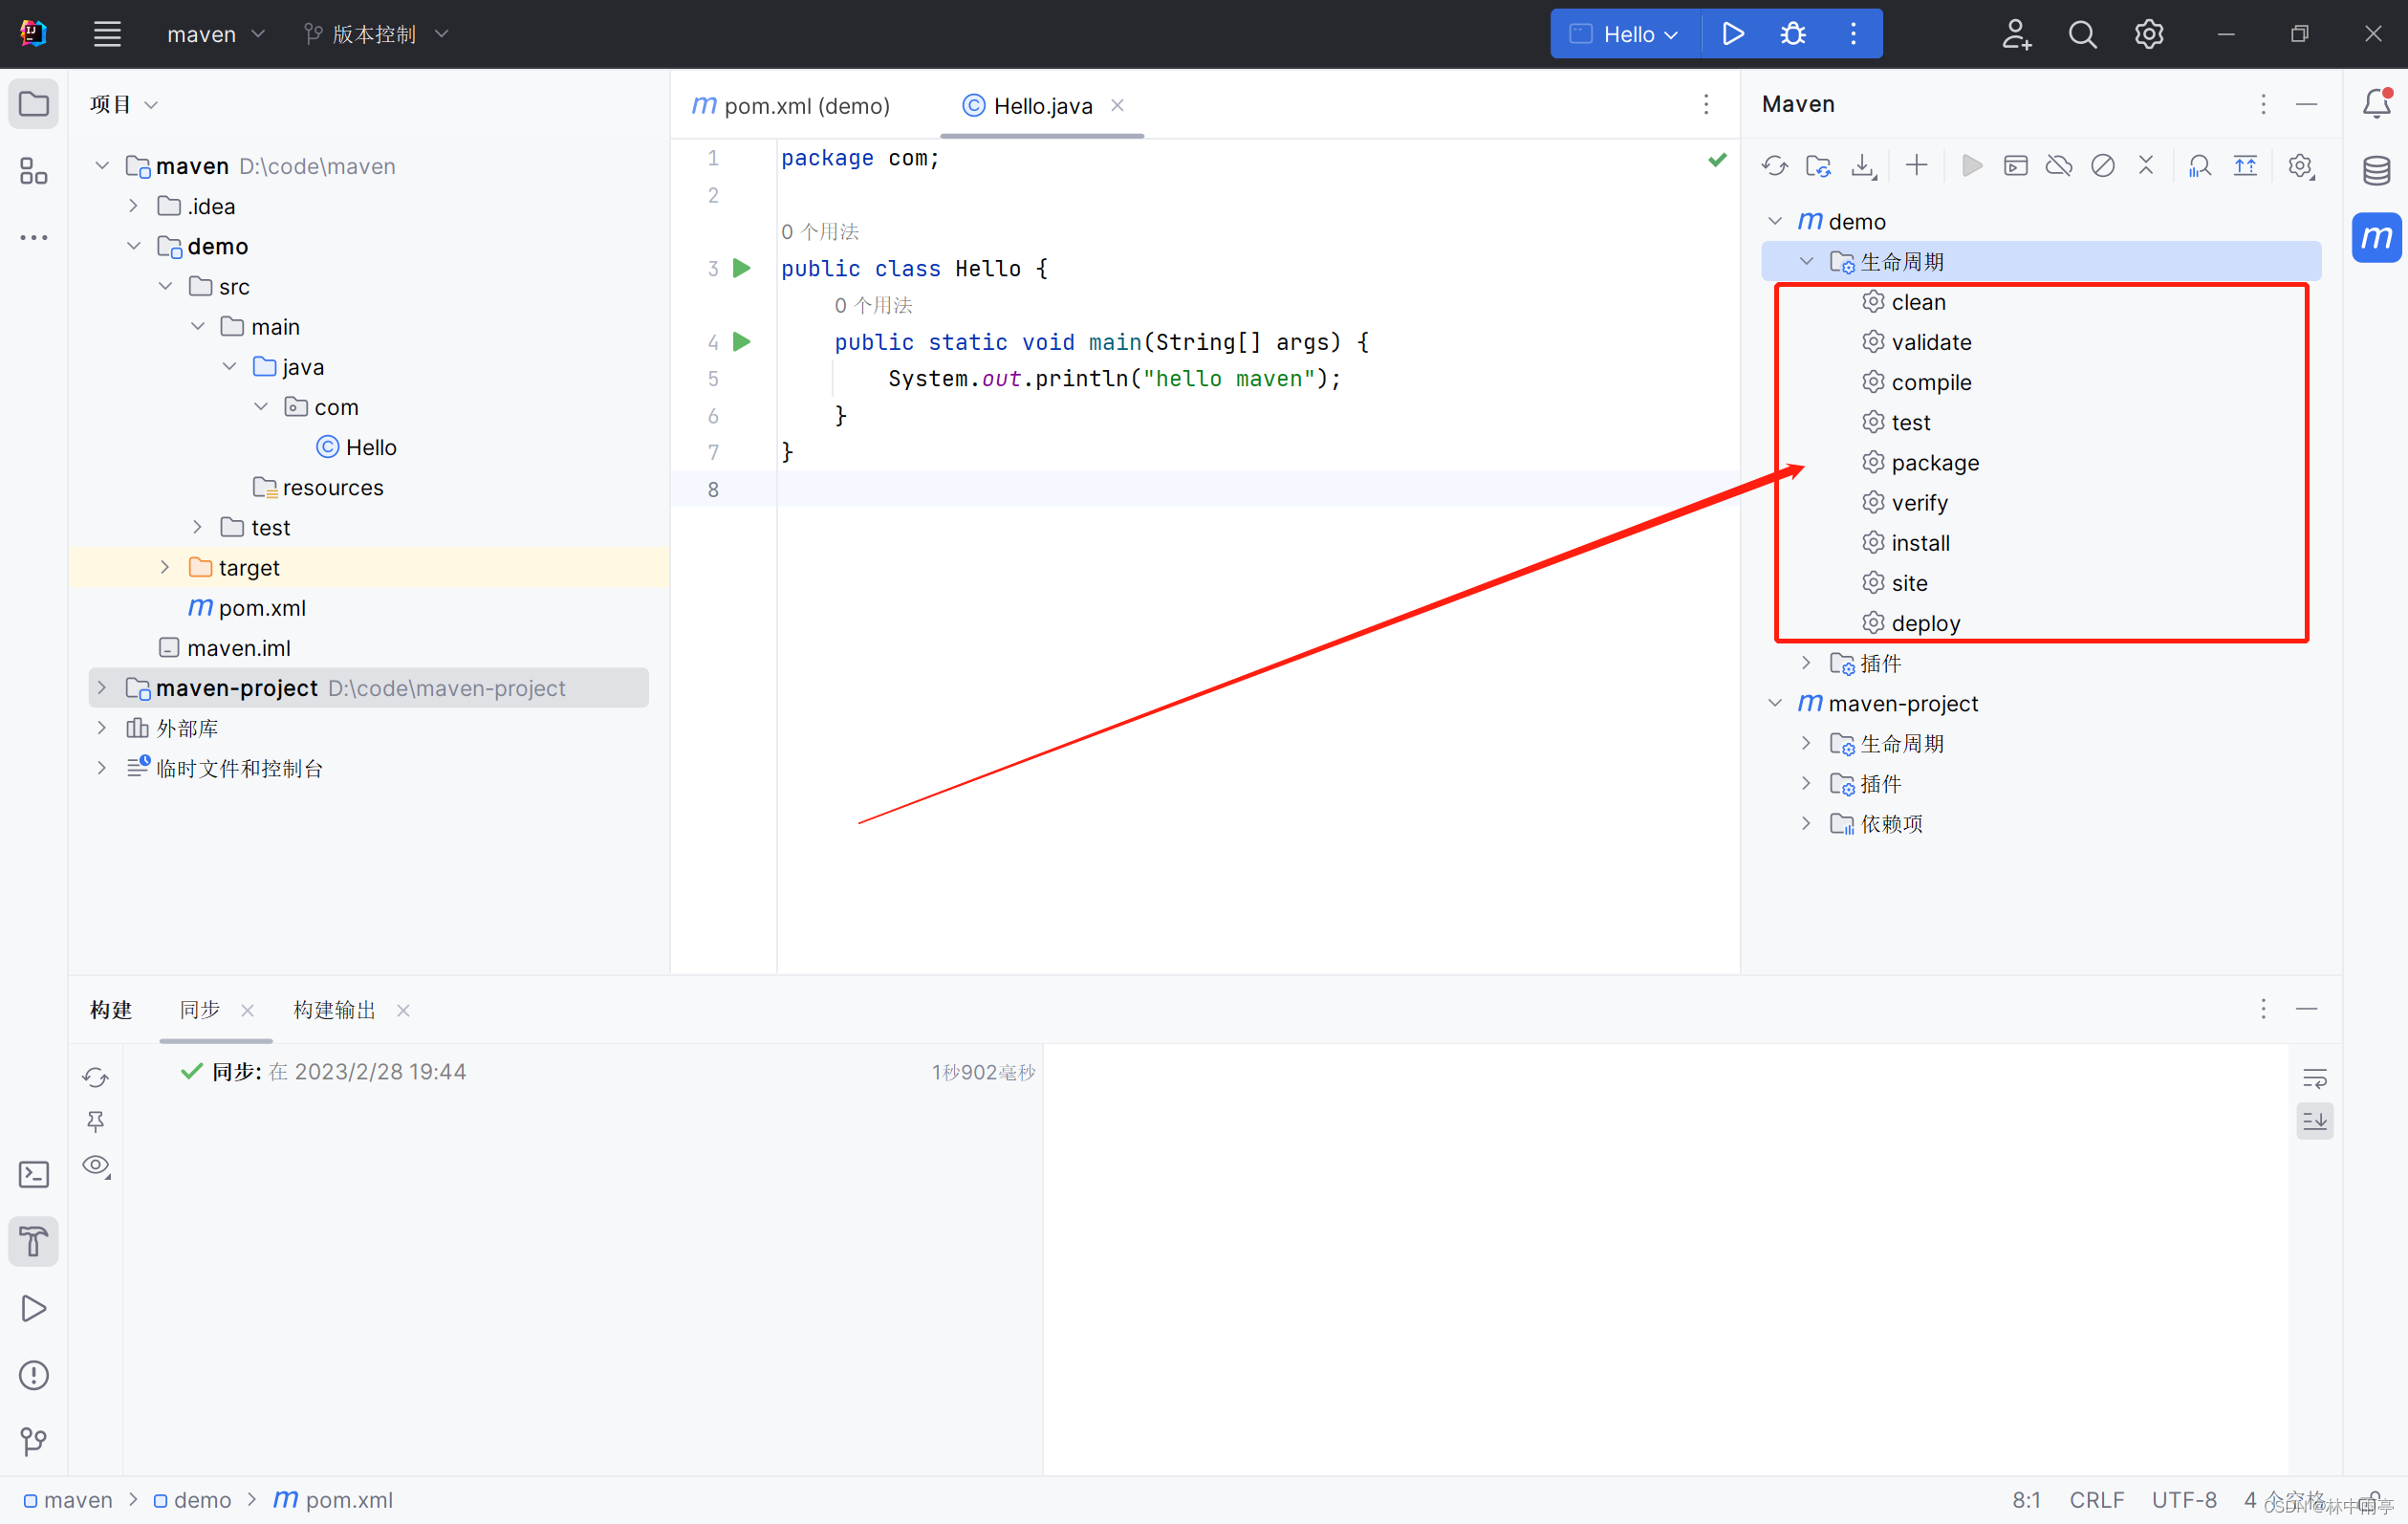Show more tool windows ellipsis
The width and height of the screenshot is (2408, 1524).
[x=34, y=238]
